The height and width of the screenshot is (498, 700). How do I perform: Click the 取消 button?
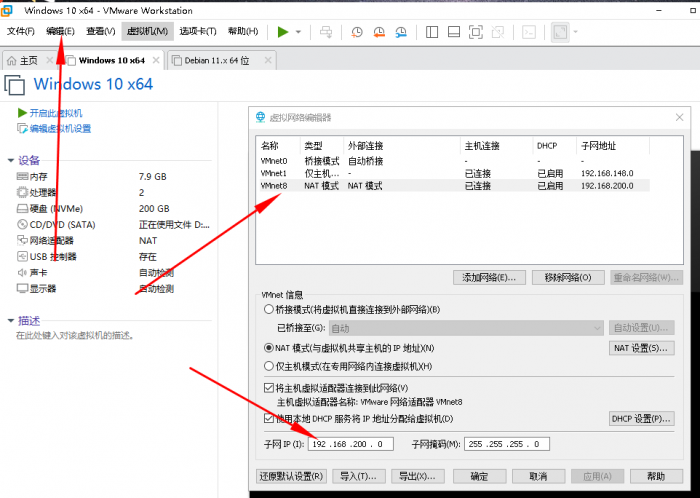[x=538, y=476]
